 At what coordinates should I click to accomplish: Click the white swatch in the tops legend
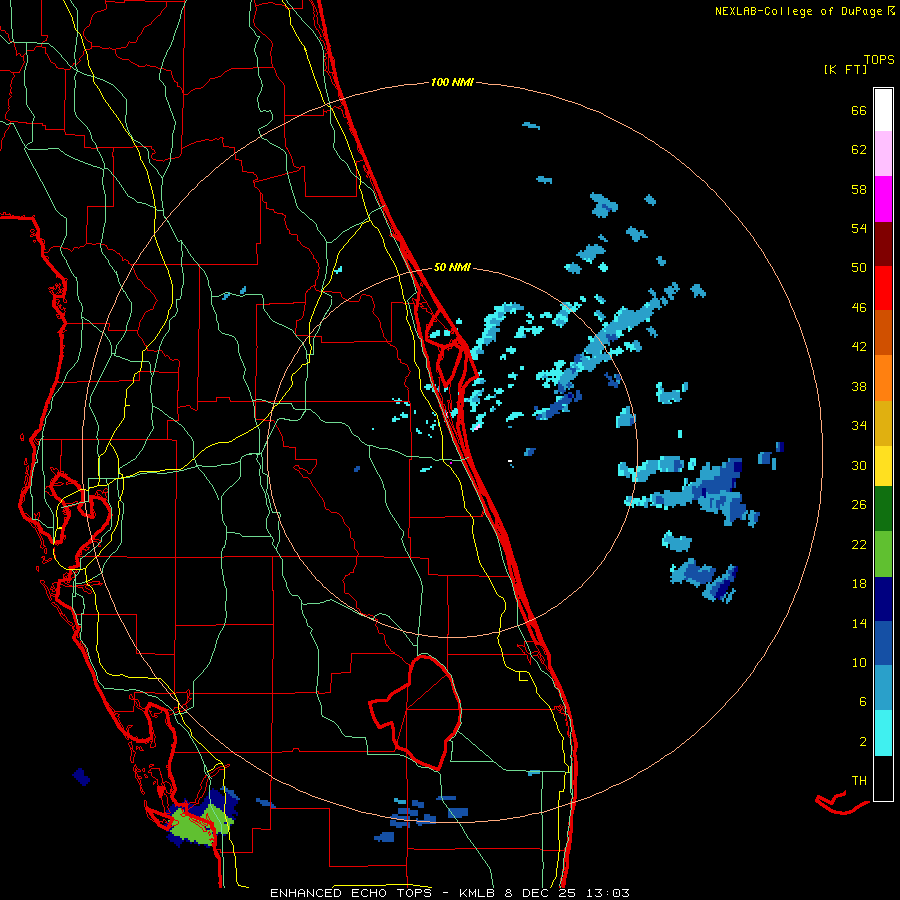[883, 110]
